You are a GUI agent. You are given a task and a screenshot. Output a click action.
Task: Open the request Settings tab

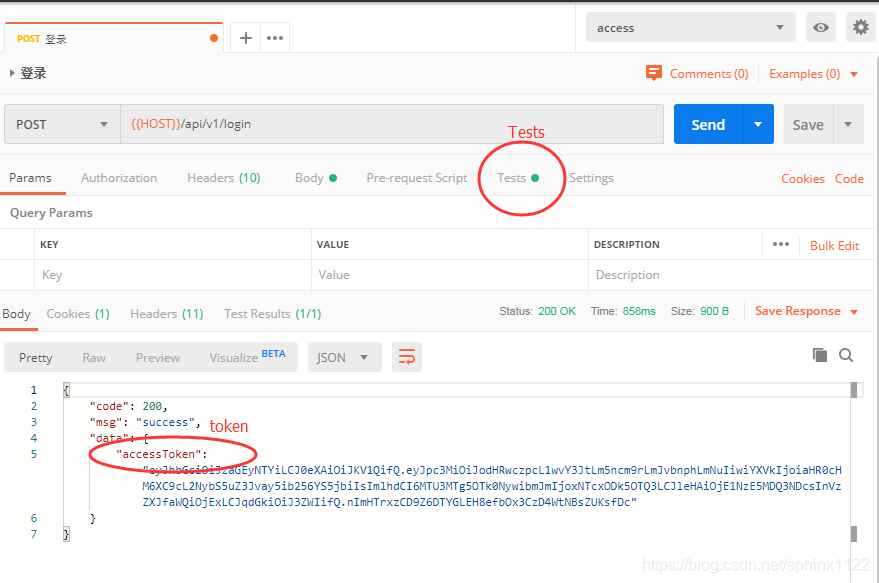click(591, 178)
